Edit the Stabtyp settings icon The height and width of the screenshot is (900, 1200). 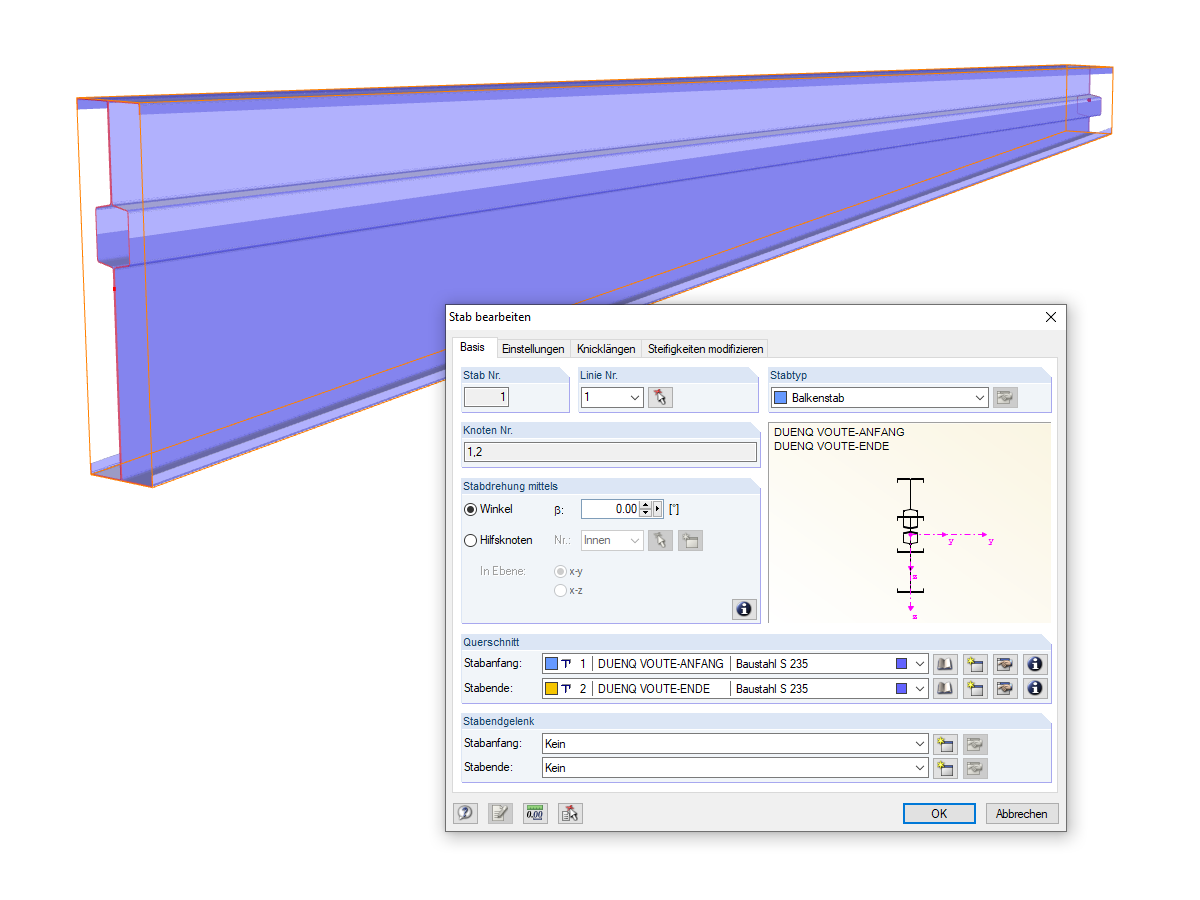[x=1005, y=397]
